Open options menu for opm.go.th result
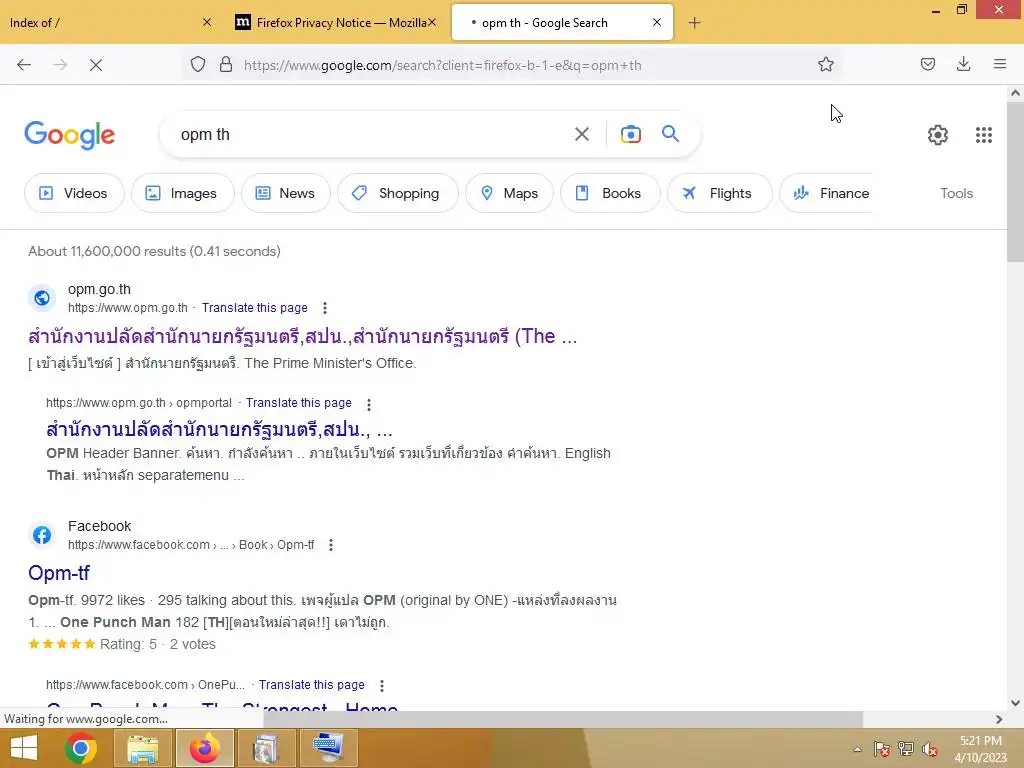 click(x=325, y=308)
